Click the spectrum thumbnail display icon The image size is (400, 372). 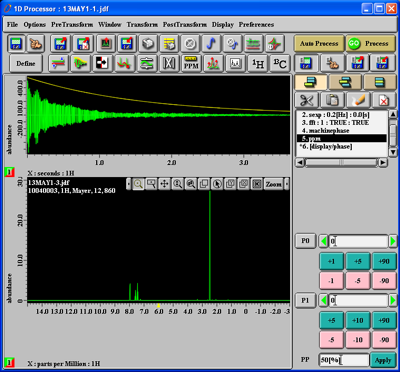click(235, 63)
